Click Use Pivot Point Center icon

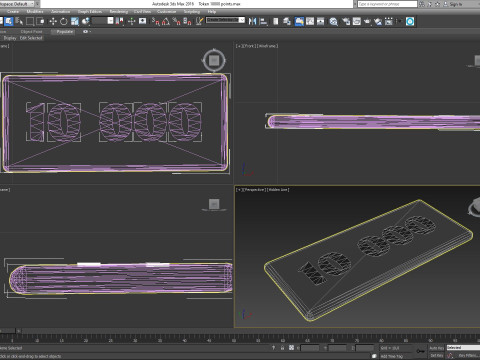tap(119, 22)
